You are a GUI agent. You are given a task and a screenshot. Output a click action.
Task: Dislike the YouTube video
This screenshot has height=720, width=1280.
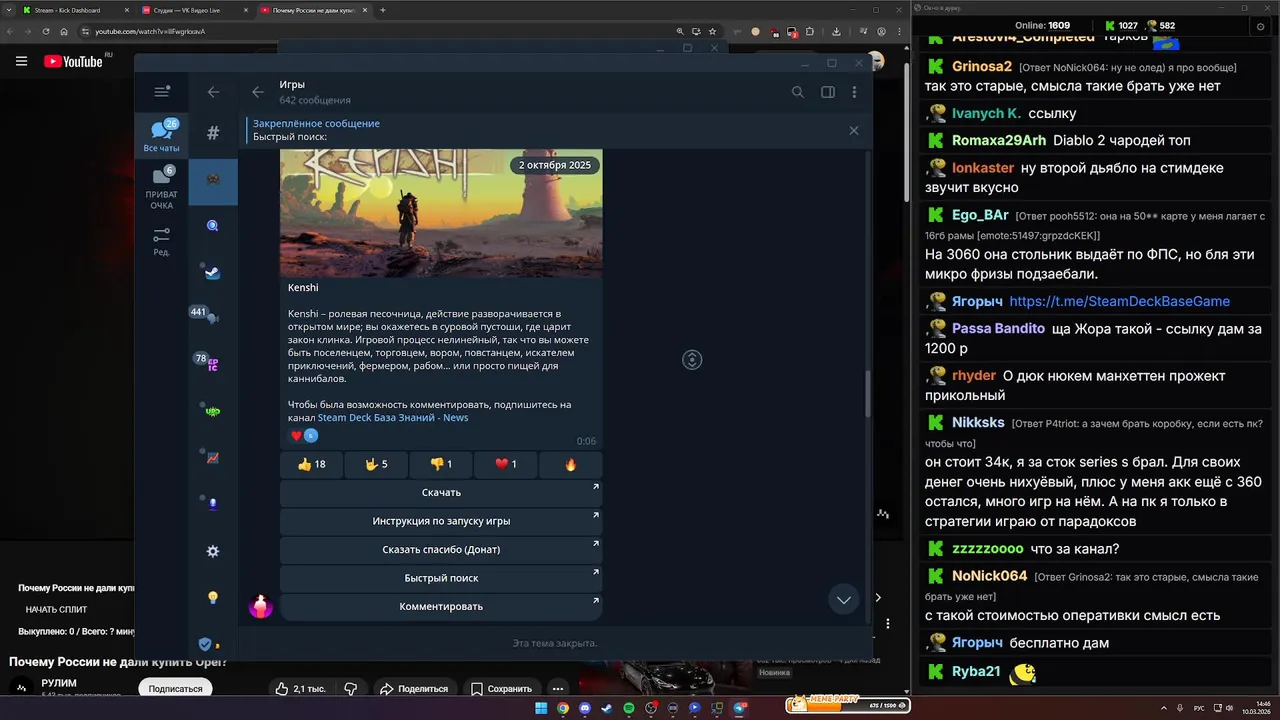click(x=351, y=689)
